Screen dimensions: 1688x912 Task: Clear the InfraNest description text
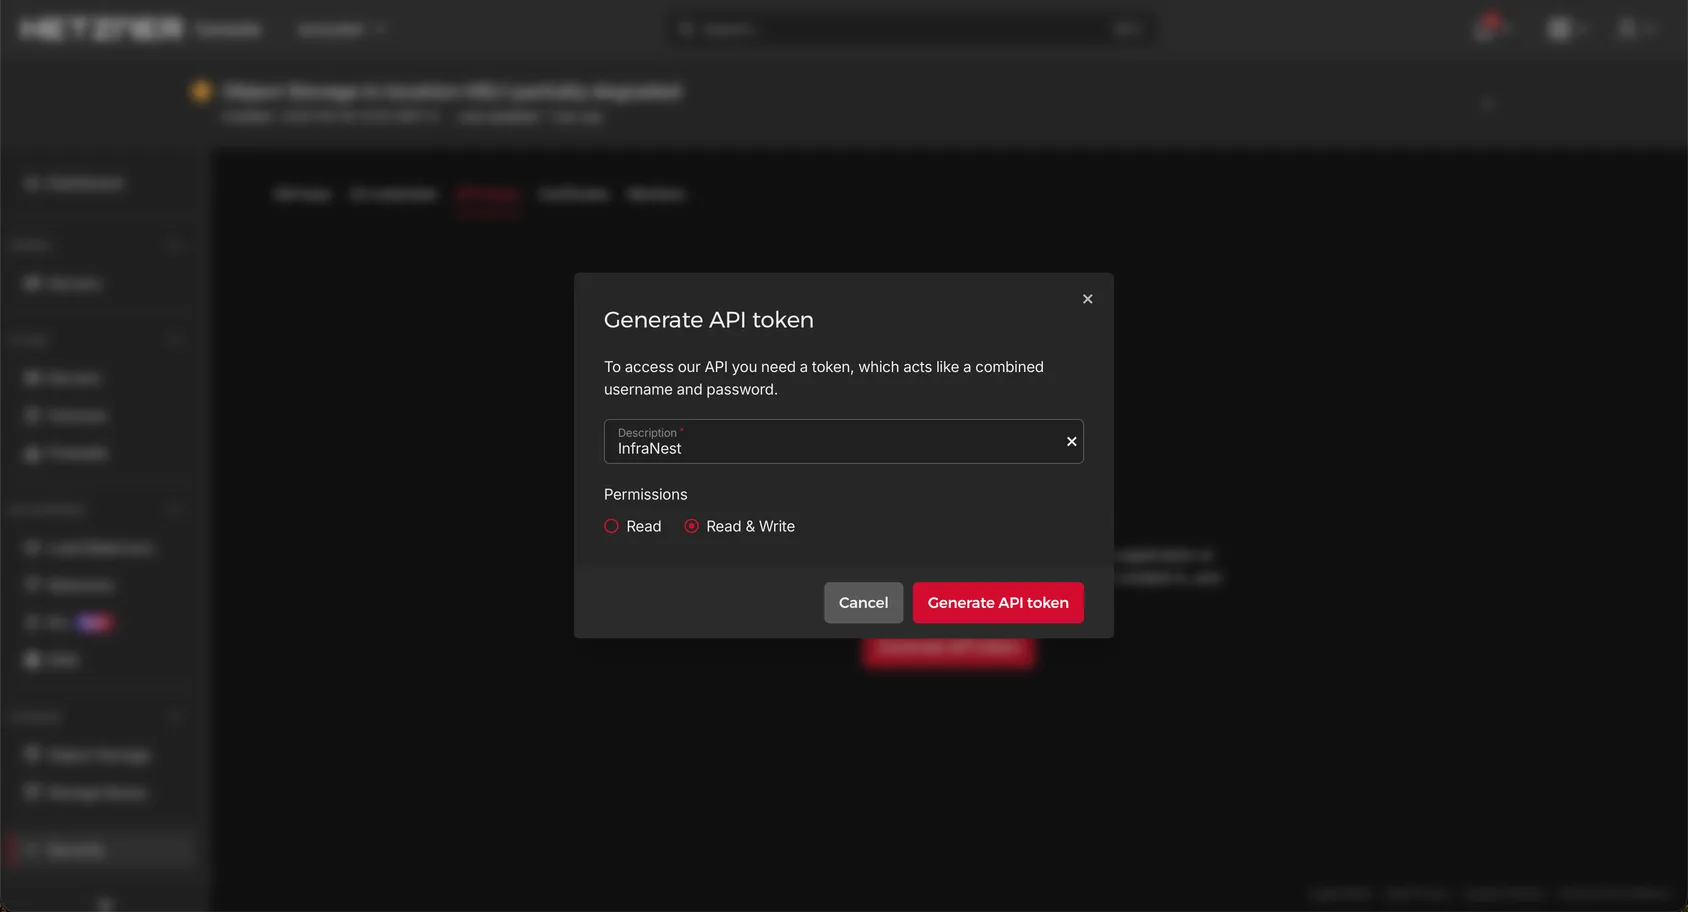click(1071, 442)
